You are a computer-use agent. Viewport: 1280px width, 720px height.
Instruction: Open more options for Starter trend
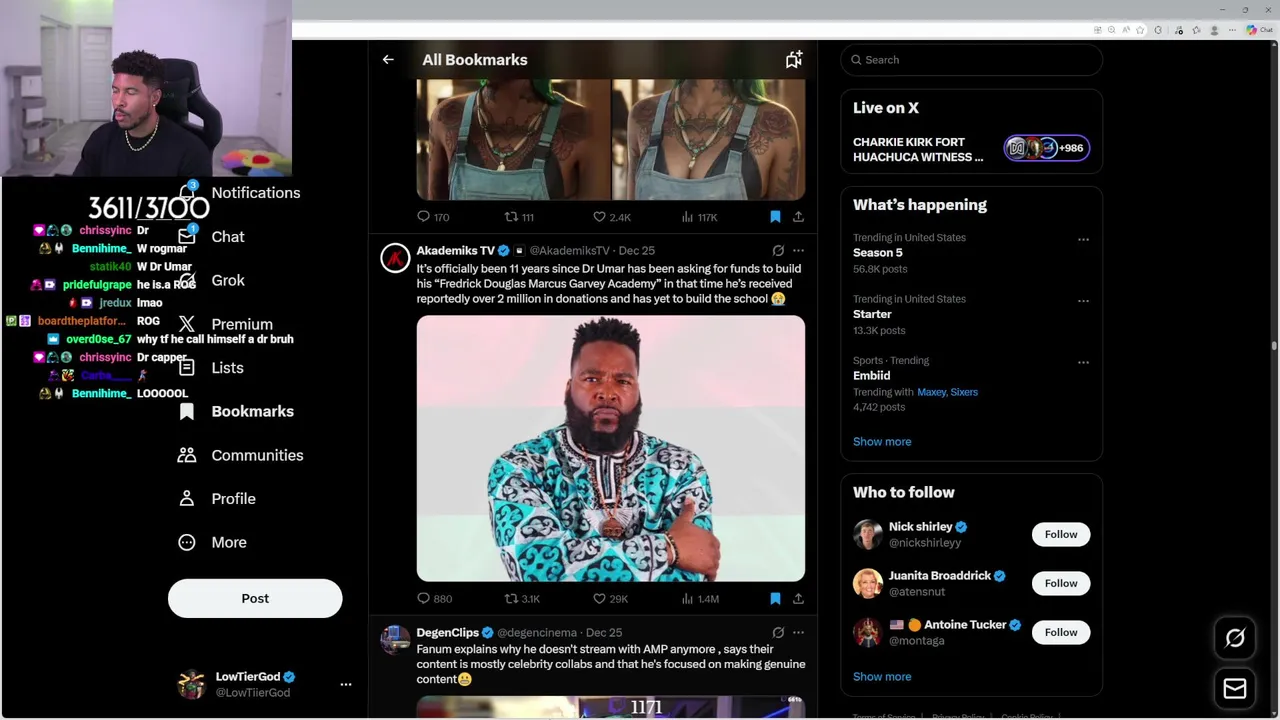(x=1083, y=301)
